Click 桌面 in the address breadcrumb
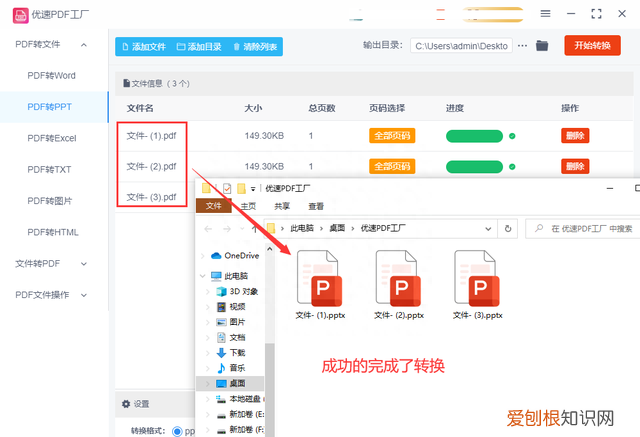 [337, 228]
